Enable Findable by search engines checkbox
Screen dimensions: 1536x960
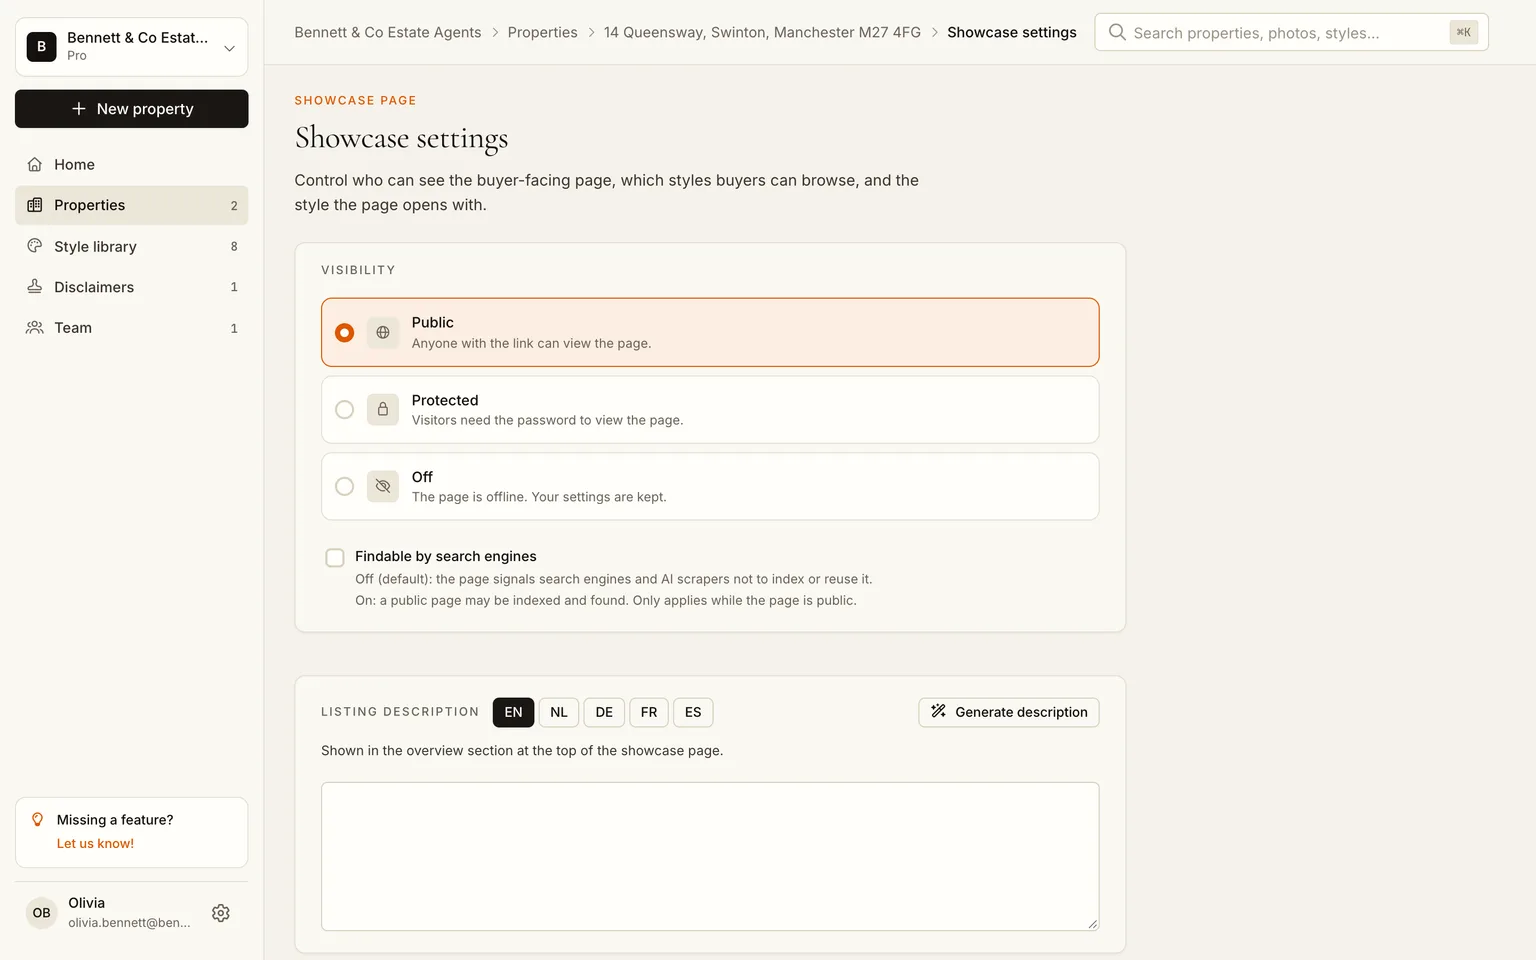click(335, 558)
